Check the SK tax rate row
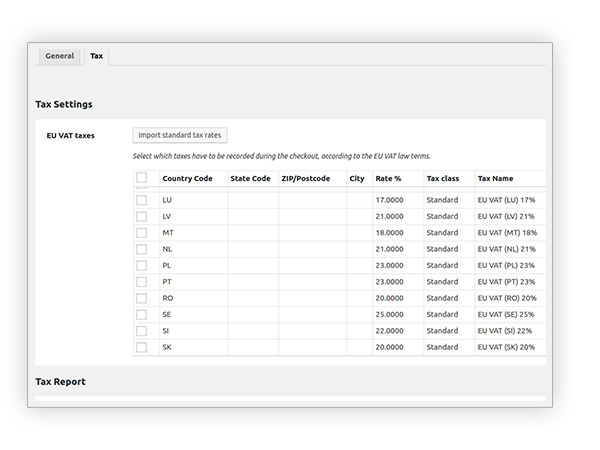The height and width of the screenshot is (450, 600). 142,347
